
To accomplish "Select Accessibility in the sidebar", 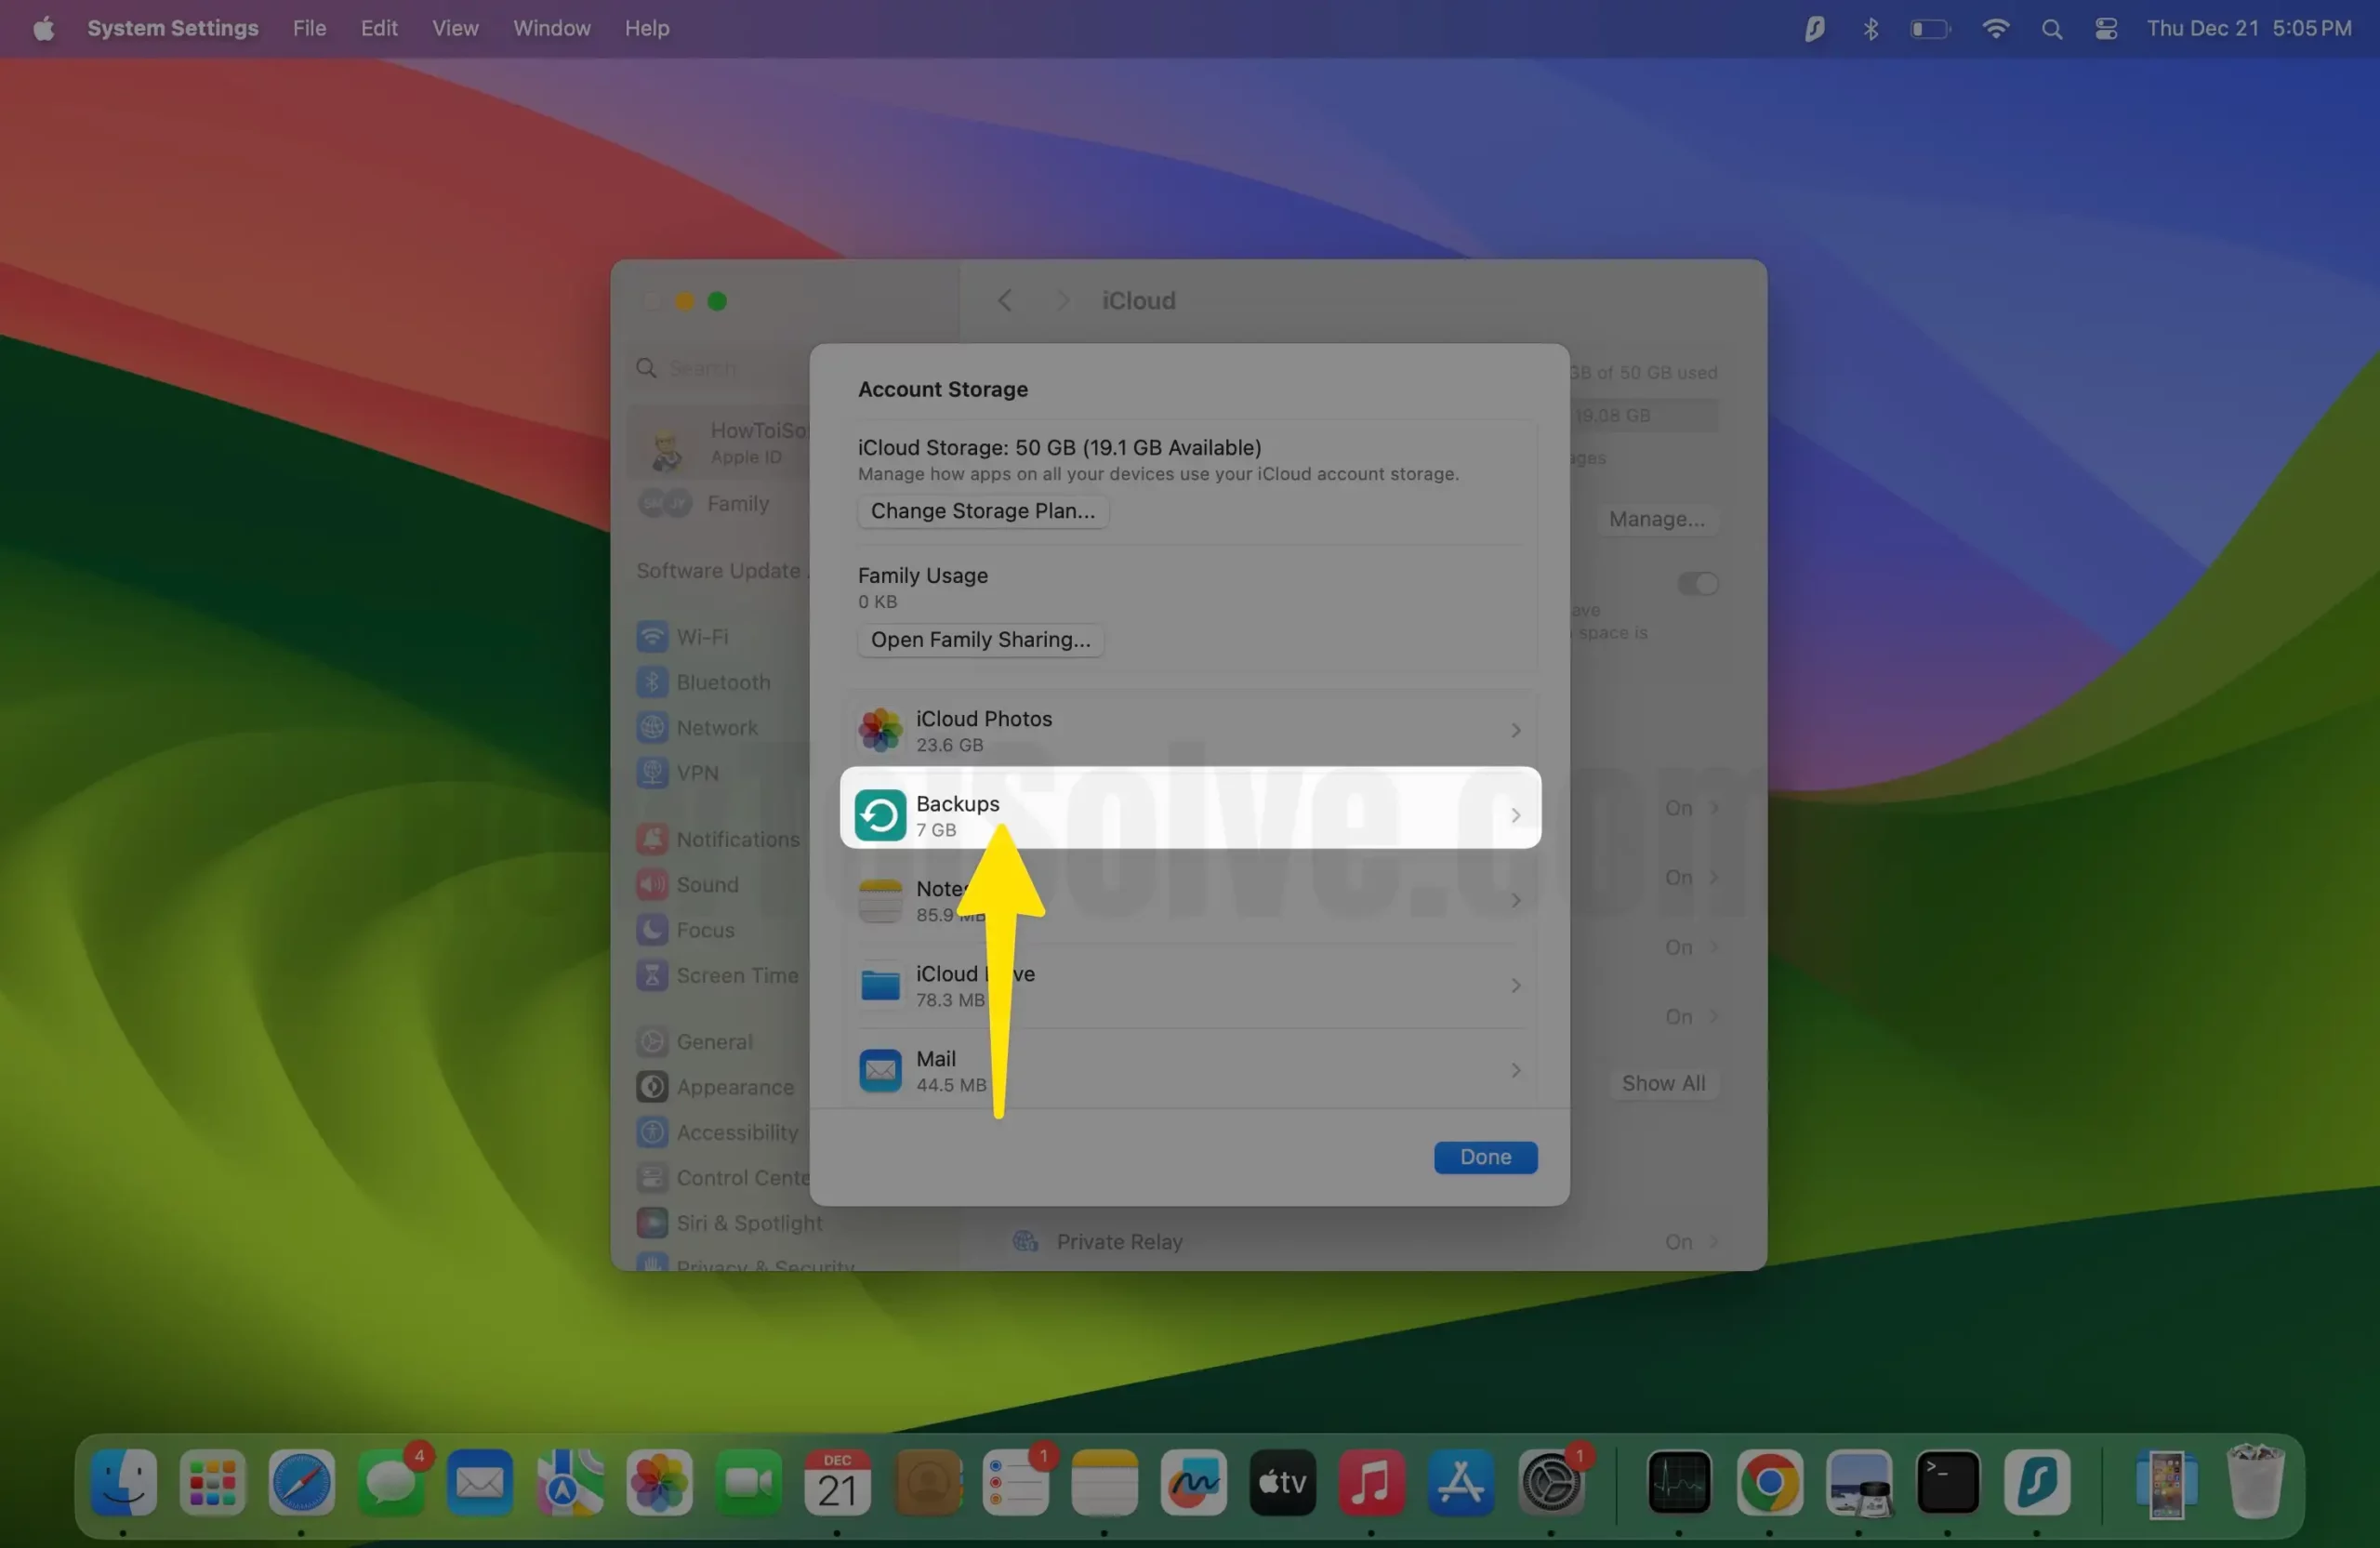I will (x=720, y=1132).
